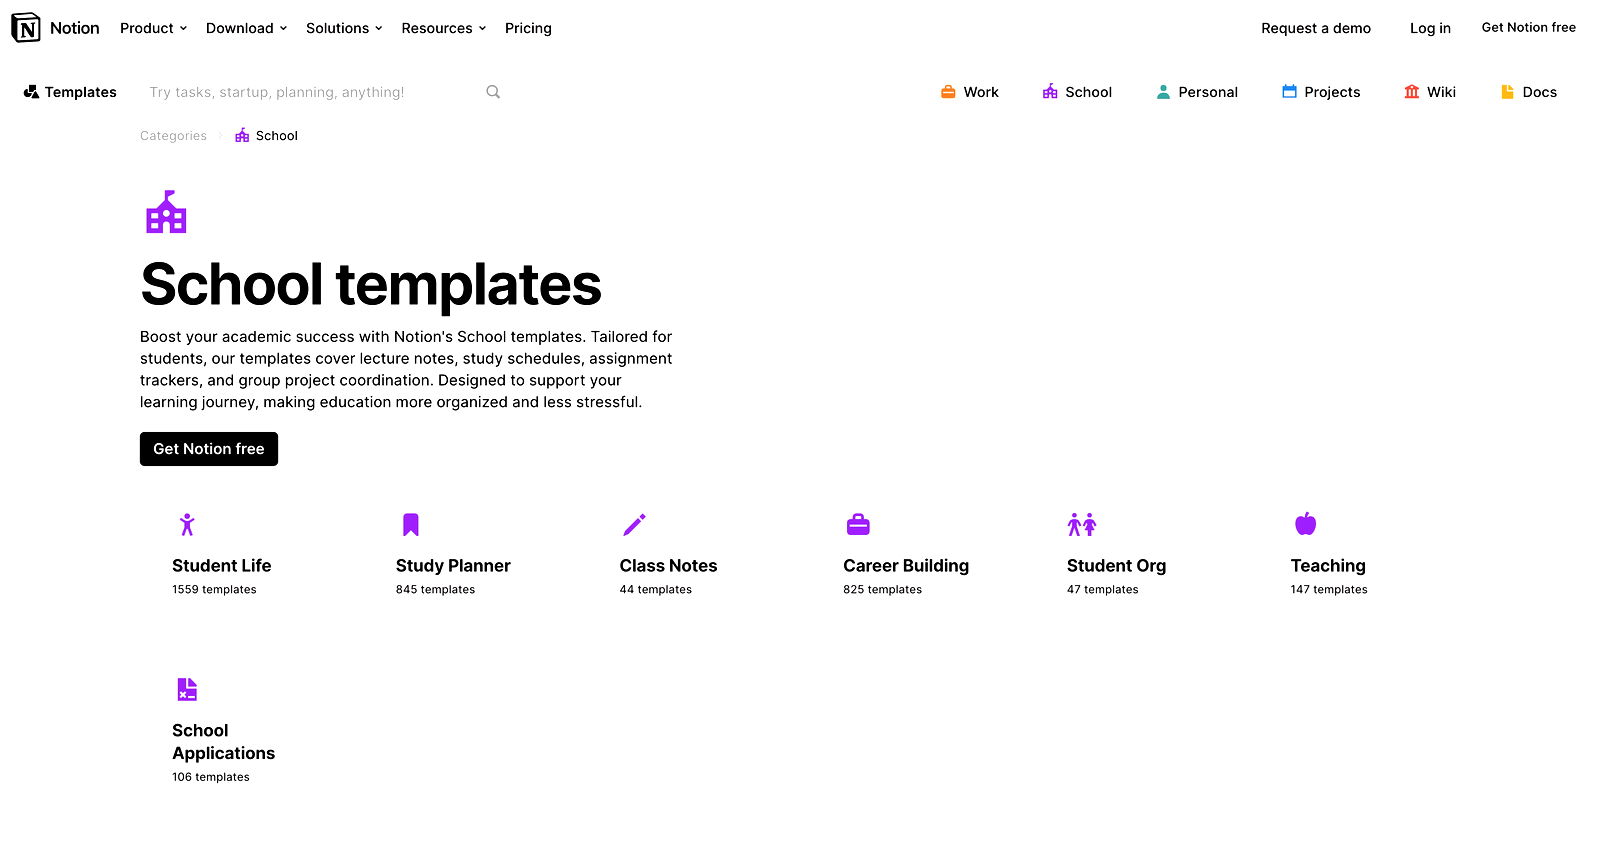Image resolution: width=1600 pixels, height=859 pixels.
Task: Expand the Resources menu
Action: pos(444,28)
